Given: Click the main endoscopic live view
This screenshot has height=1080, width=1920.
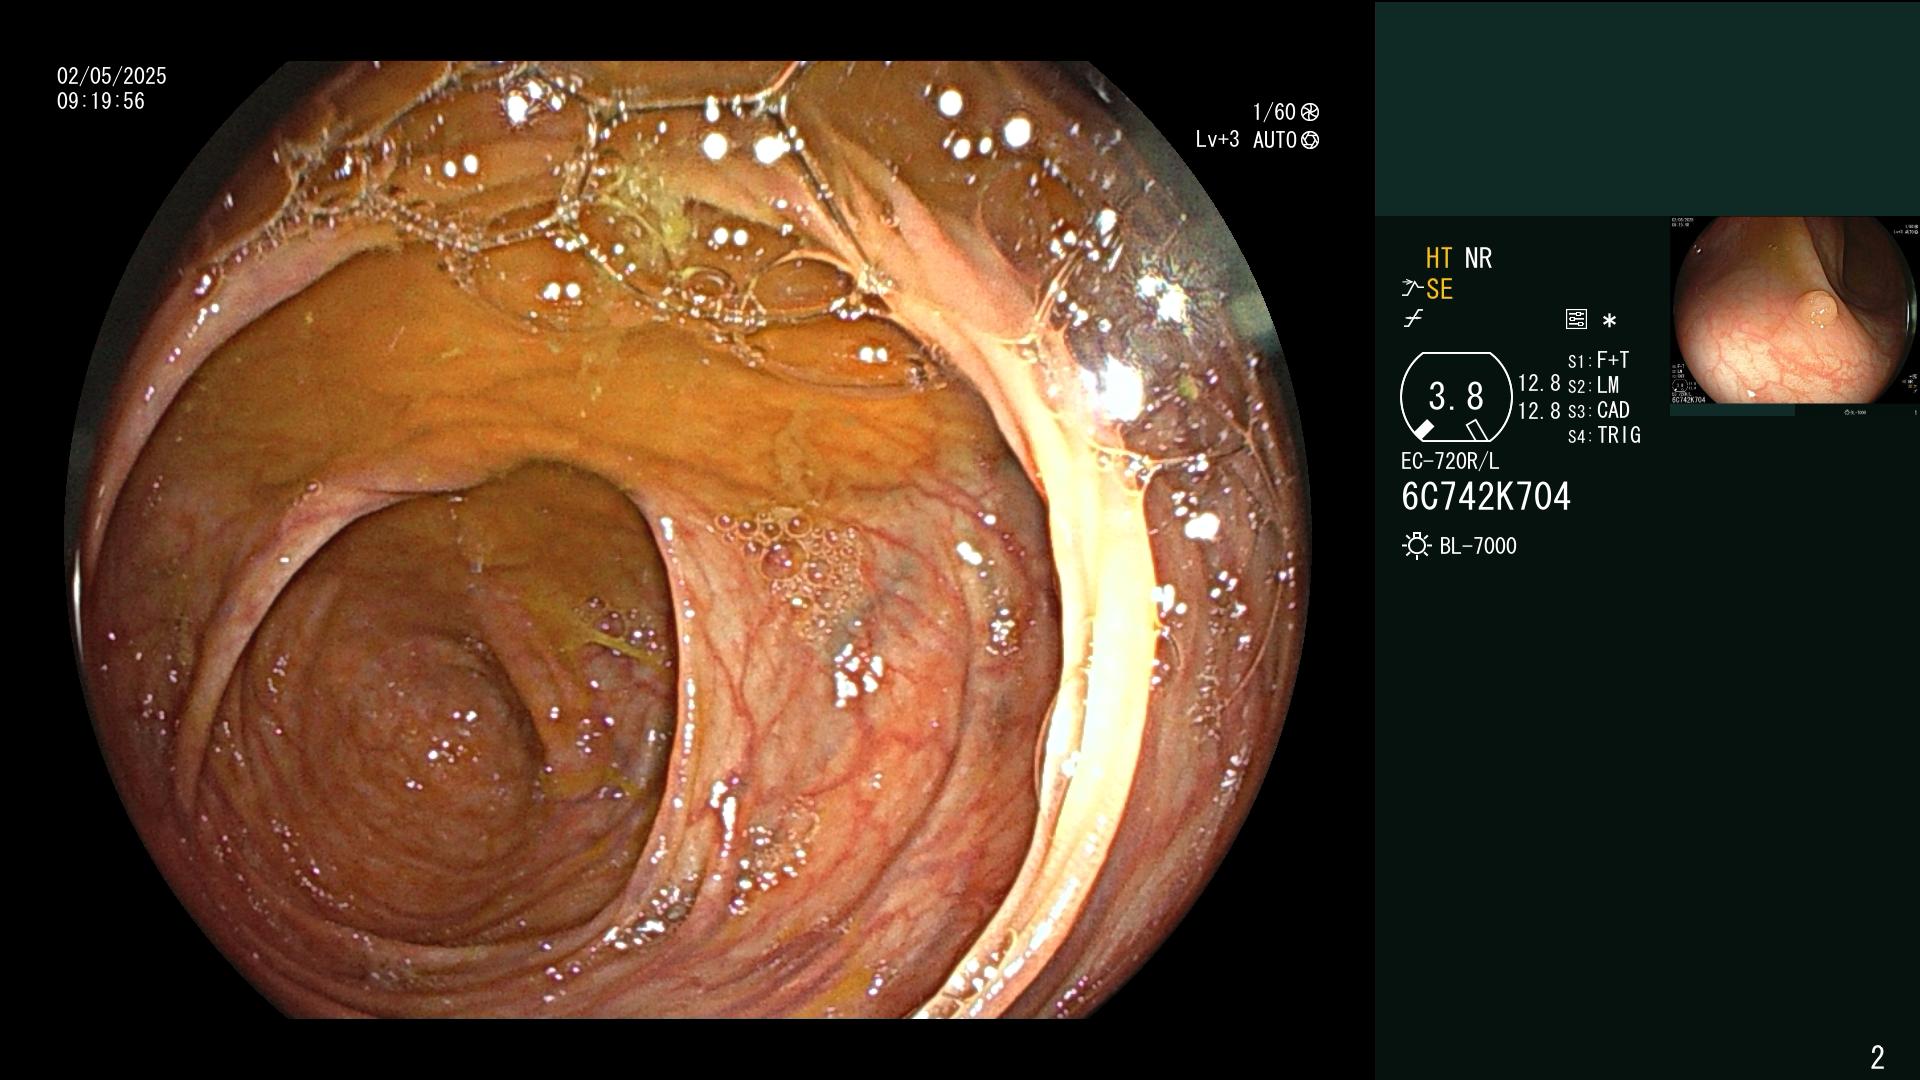Looking at the screenshot, I should coord(688,540).
